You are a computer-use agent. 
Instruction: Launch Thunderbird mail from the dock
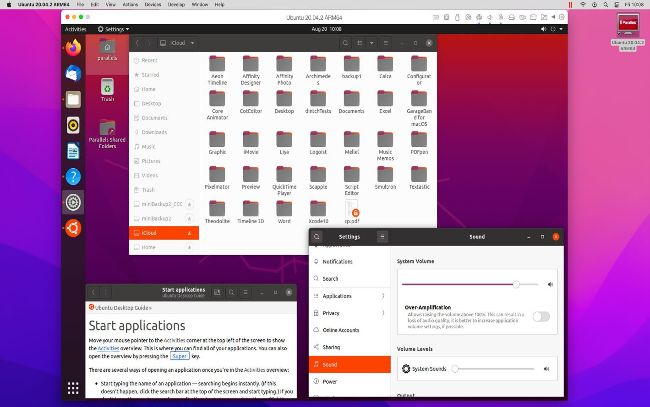[x=73, y=73]
